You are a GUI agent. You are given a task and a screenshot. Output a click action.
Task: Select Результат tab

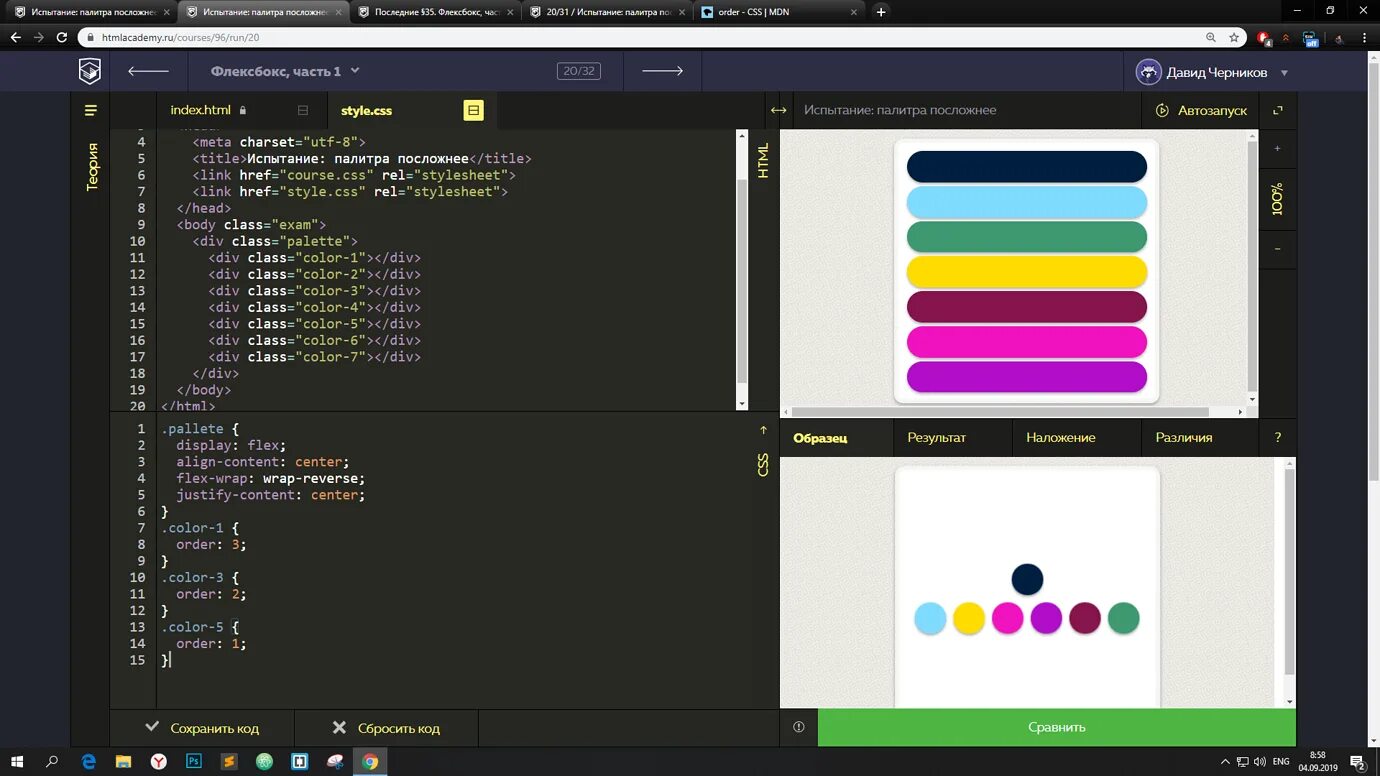(x=936, y=437)
